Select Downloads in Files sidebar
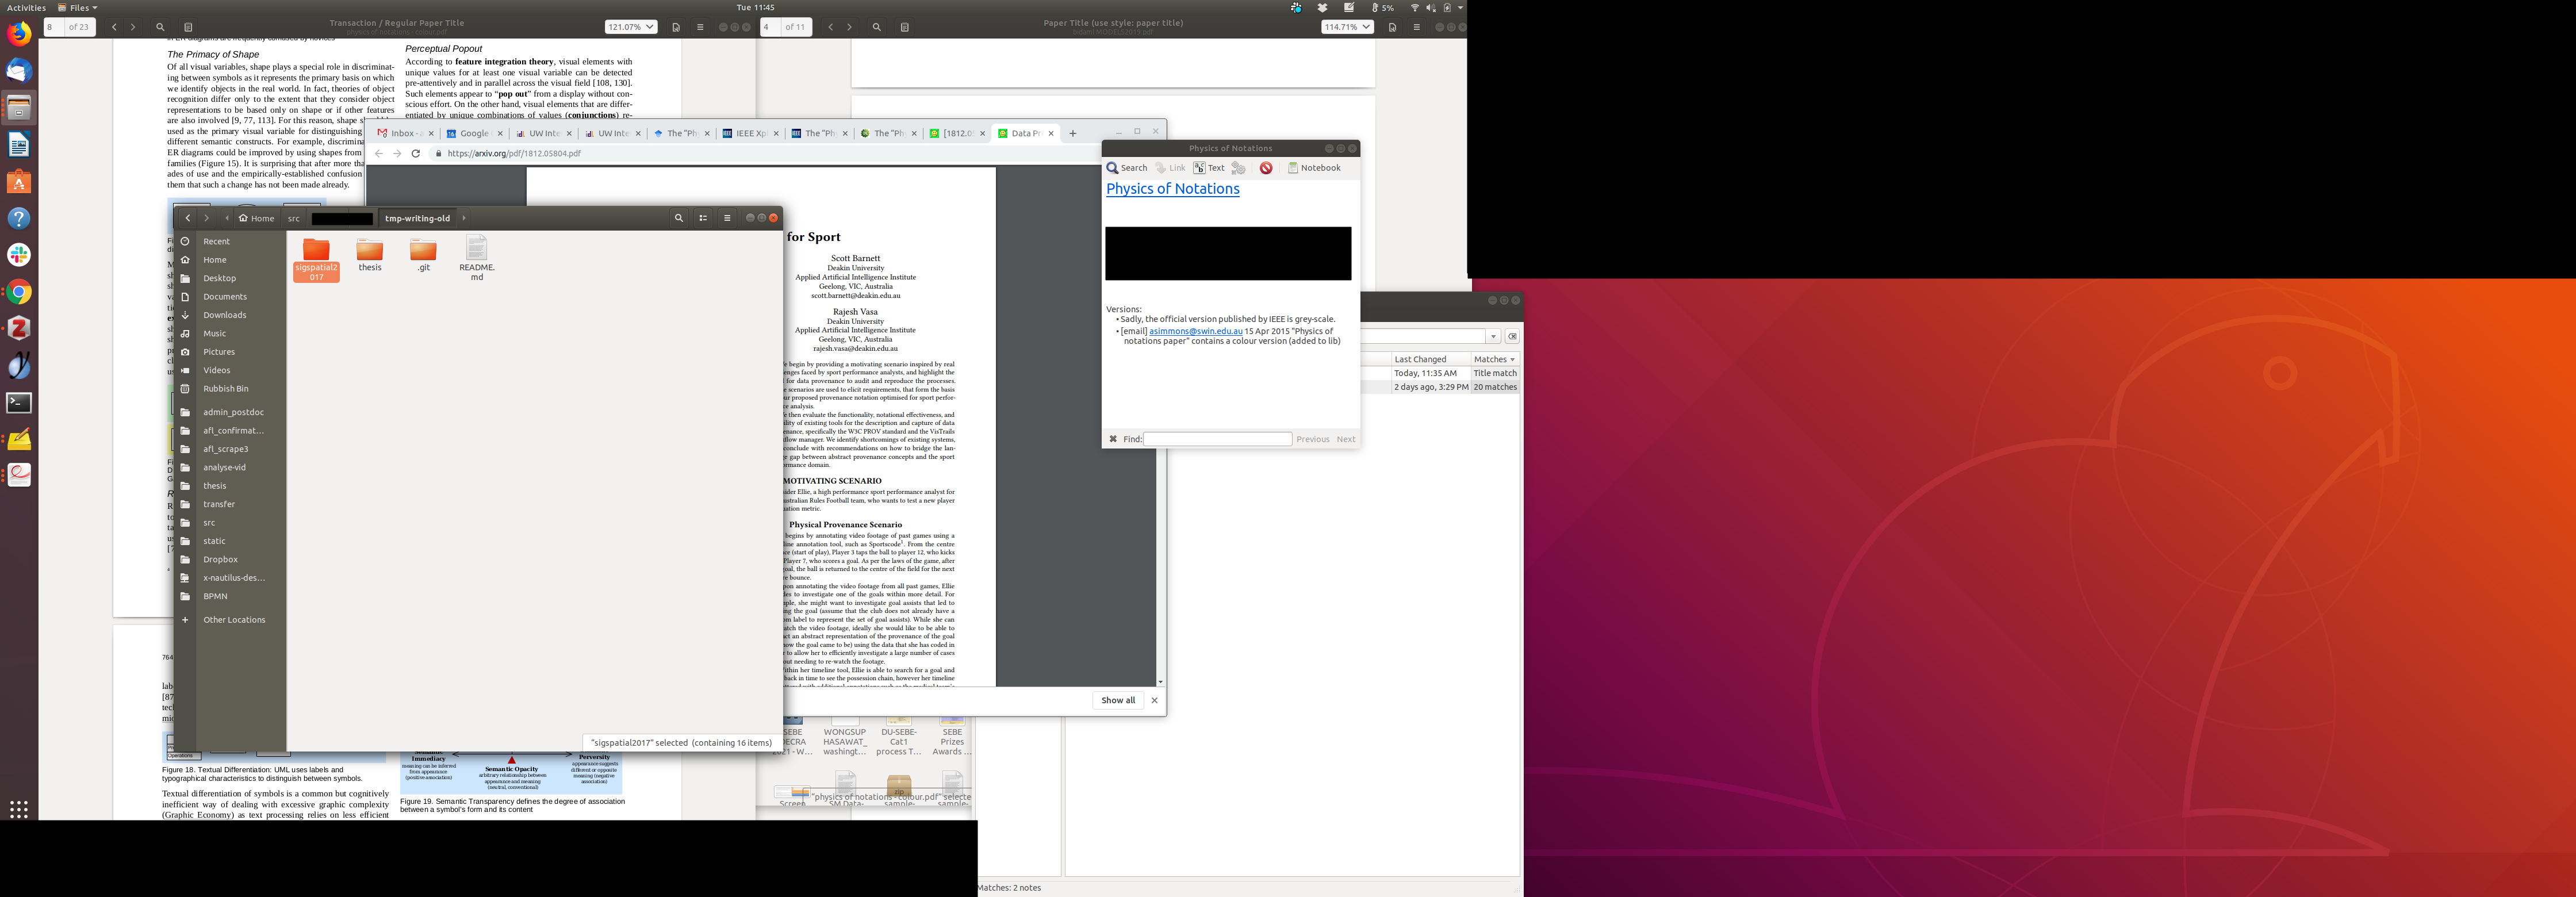The height and width of the screenshot is (897, 2576). [x=224, y=315]
